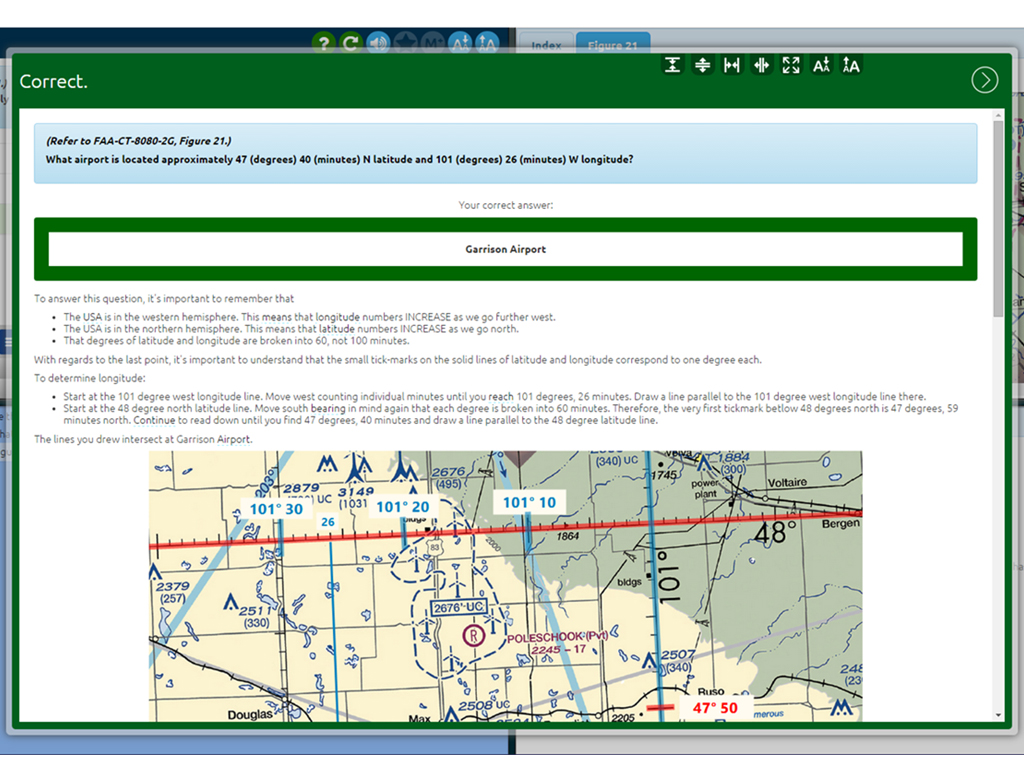
Task: Toggle sound with the speaker icon
Action: pyautogui.click(x=378, y=43)
